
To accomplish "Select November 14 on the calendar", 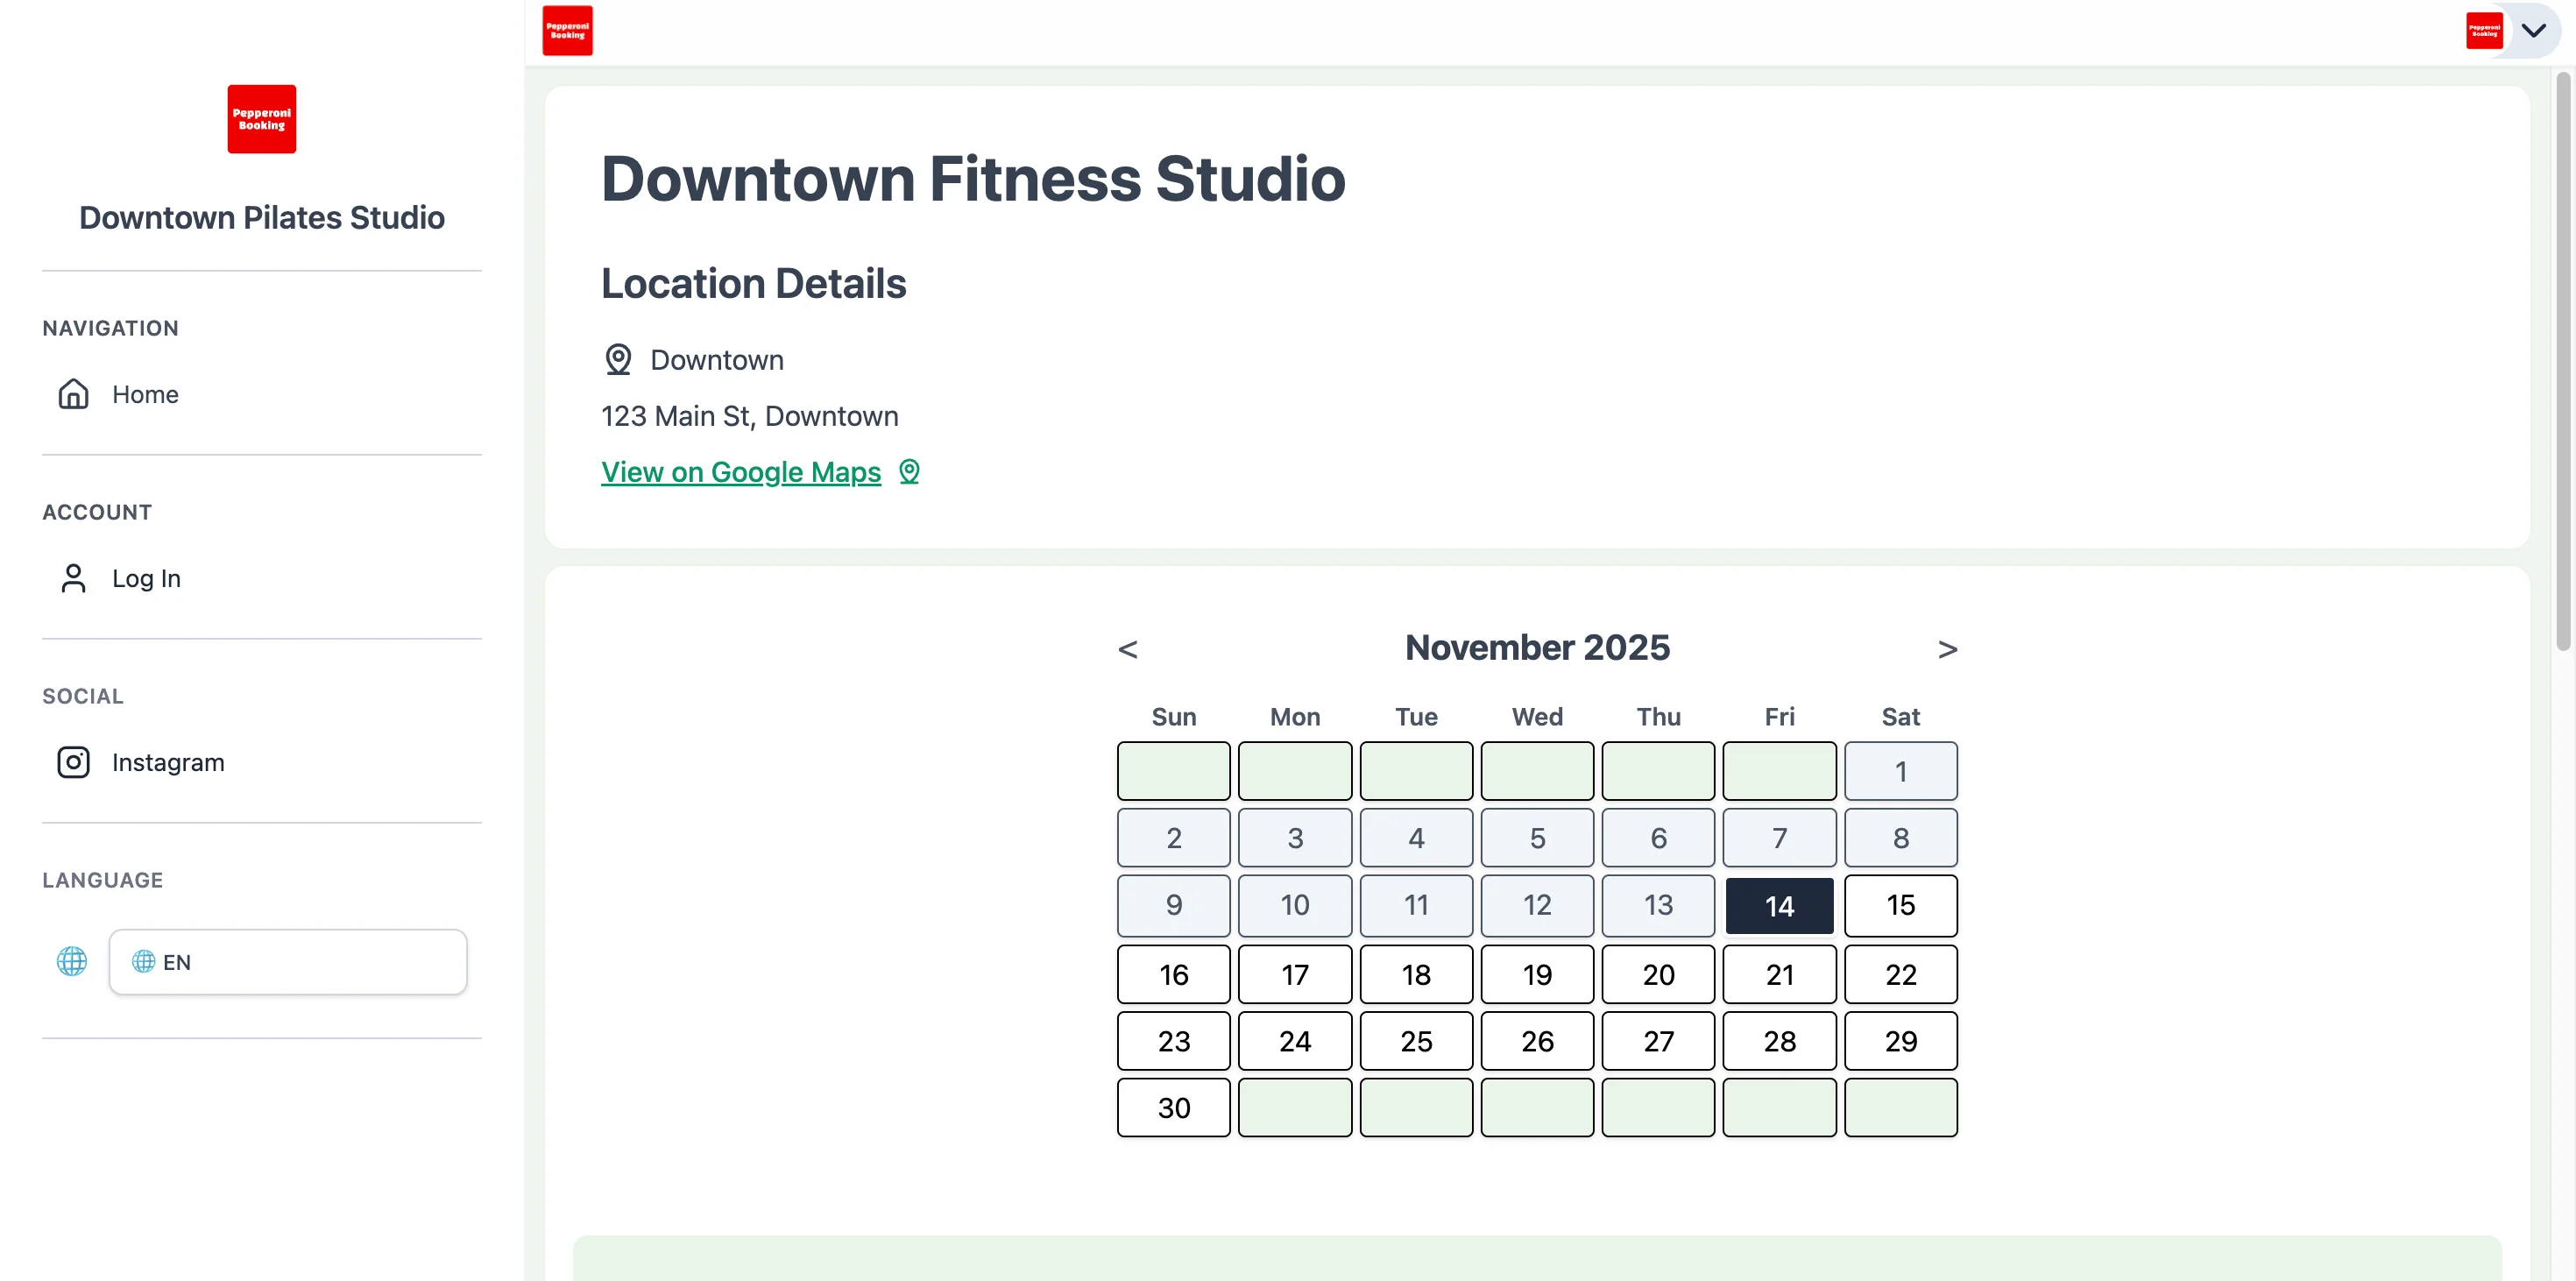I will pyautogui.click(x=1779, y=905).
